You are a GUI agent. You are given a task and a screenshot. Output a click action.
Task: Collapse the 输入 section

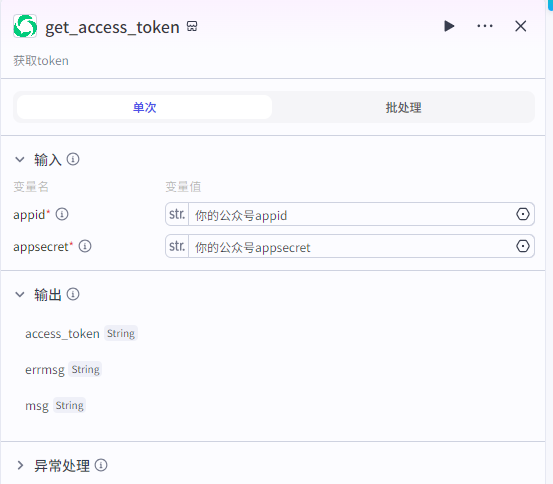tap(20, 159)
